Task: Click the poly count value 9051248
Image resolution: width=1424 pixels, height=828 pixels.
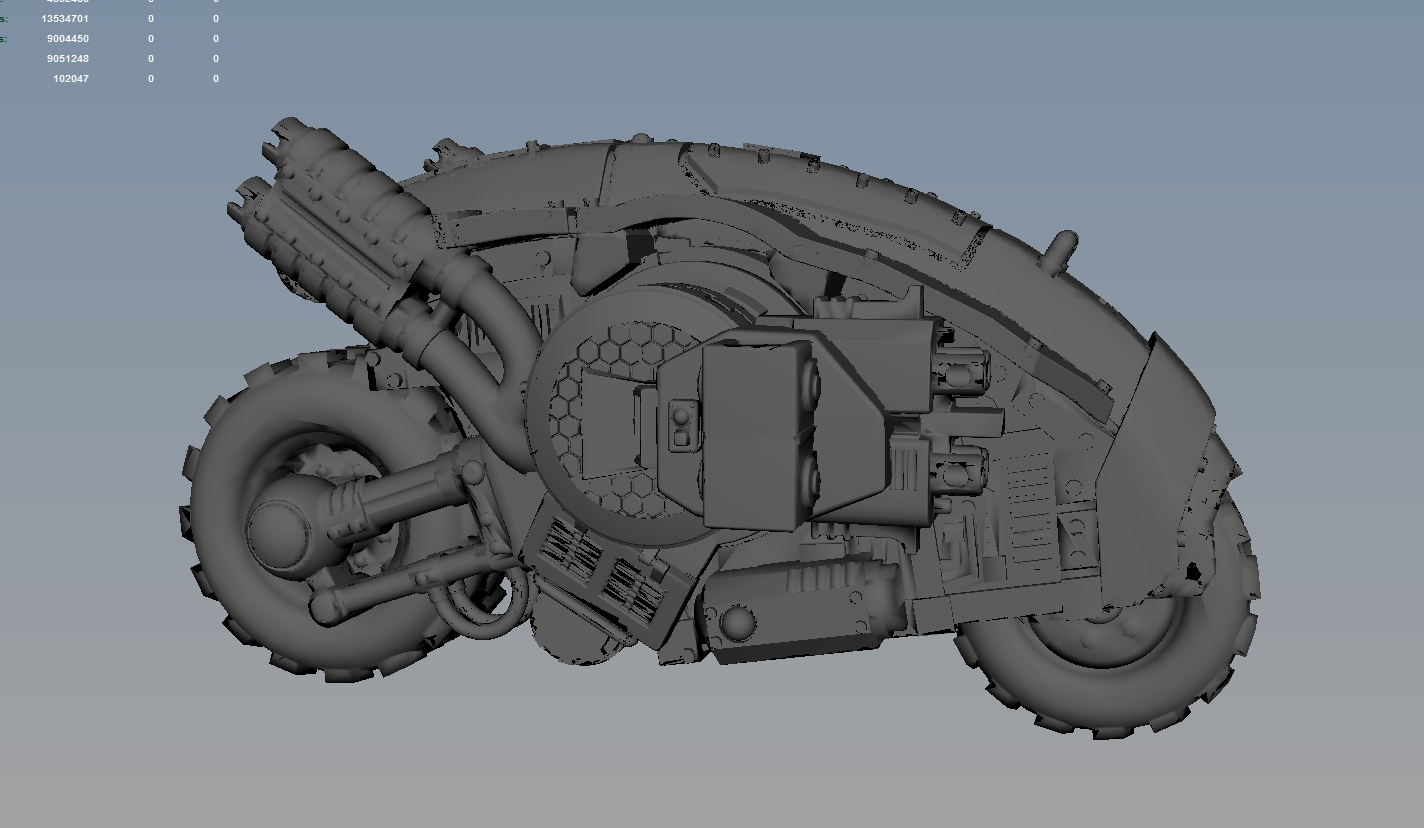Action: pyautogui.click(x=68, y=59)
